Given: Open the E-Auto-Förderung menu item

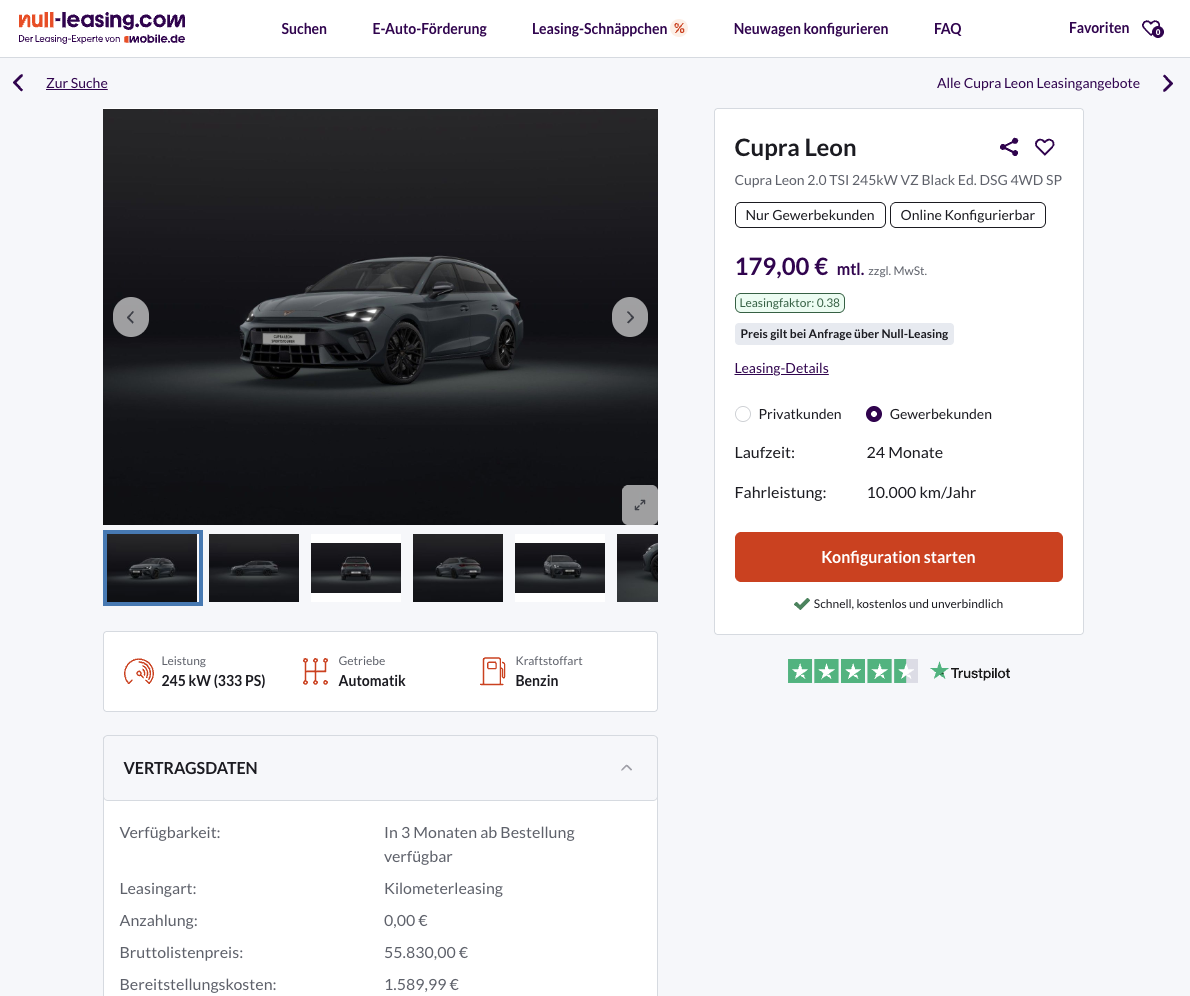Looking at the screenshot, I should click(429, 29).
